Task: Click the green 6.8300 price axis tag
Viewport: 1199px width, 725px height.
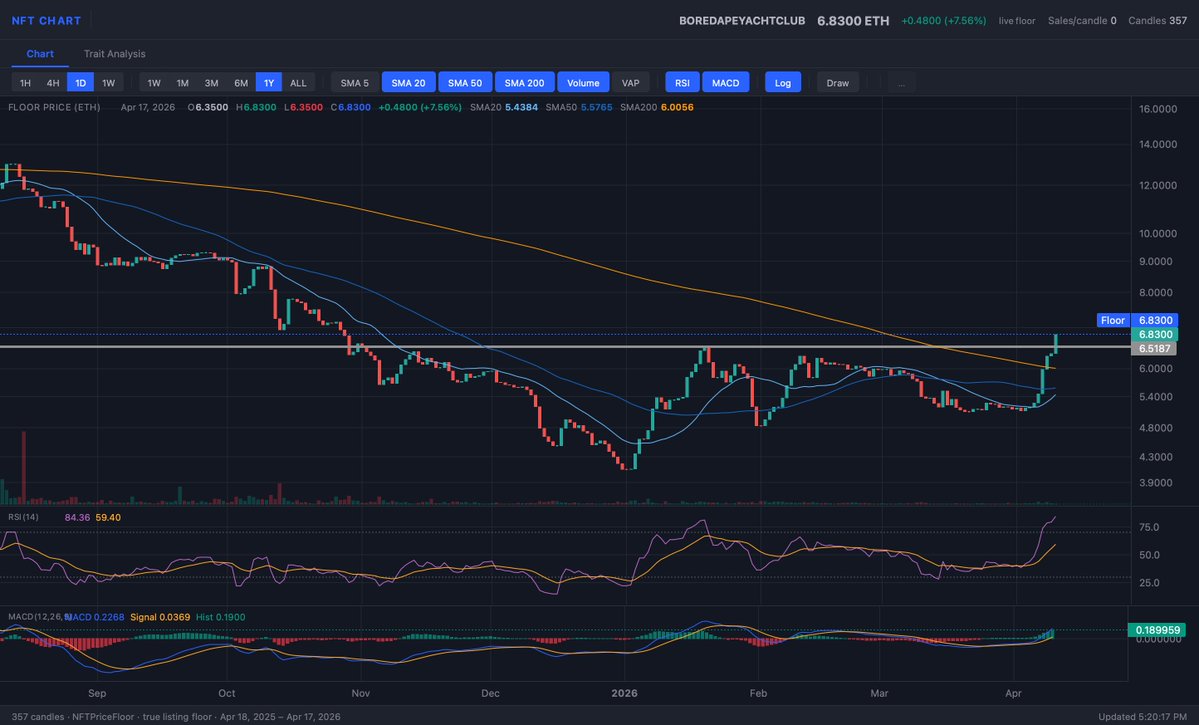Action: point(1155,334)
